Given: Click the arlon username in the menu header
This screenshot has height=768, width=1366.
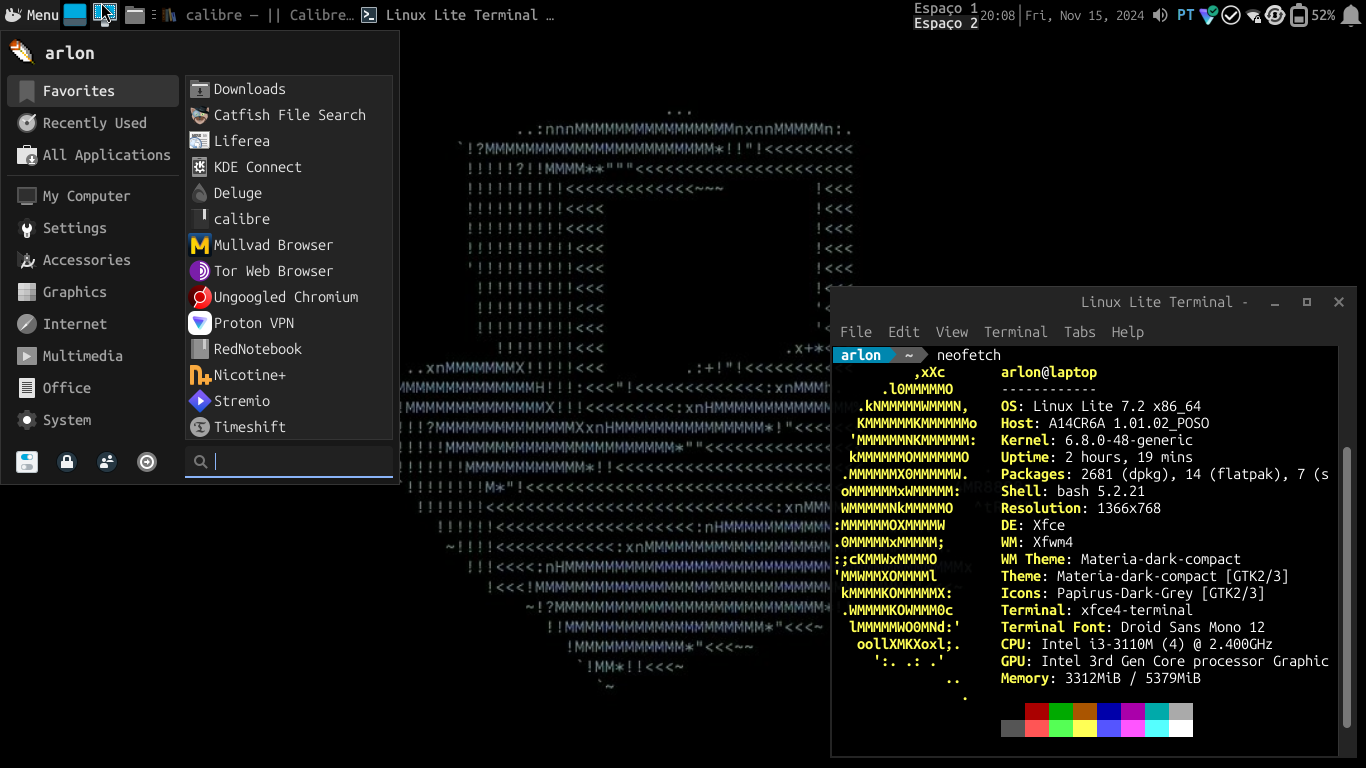Looking at the screenshot, I should (x=70, y=53).
